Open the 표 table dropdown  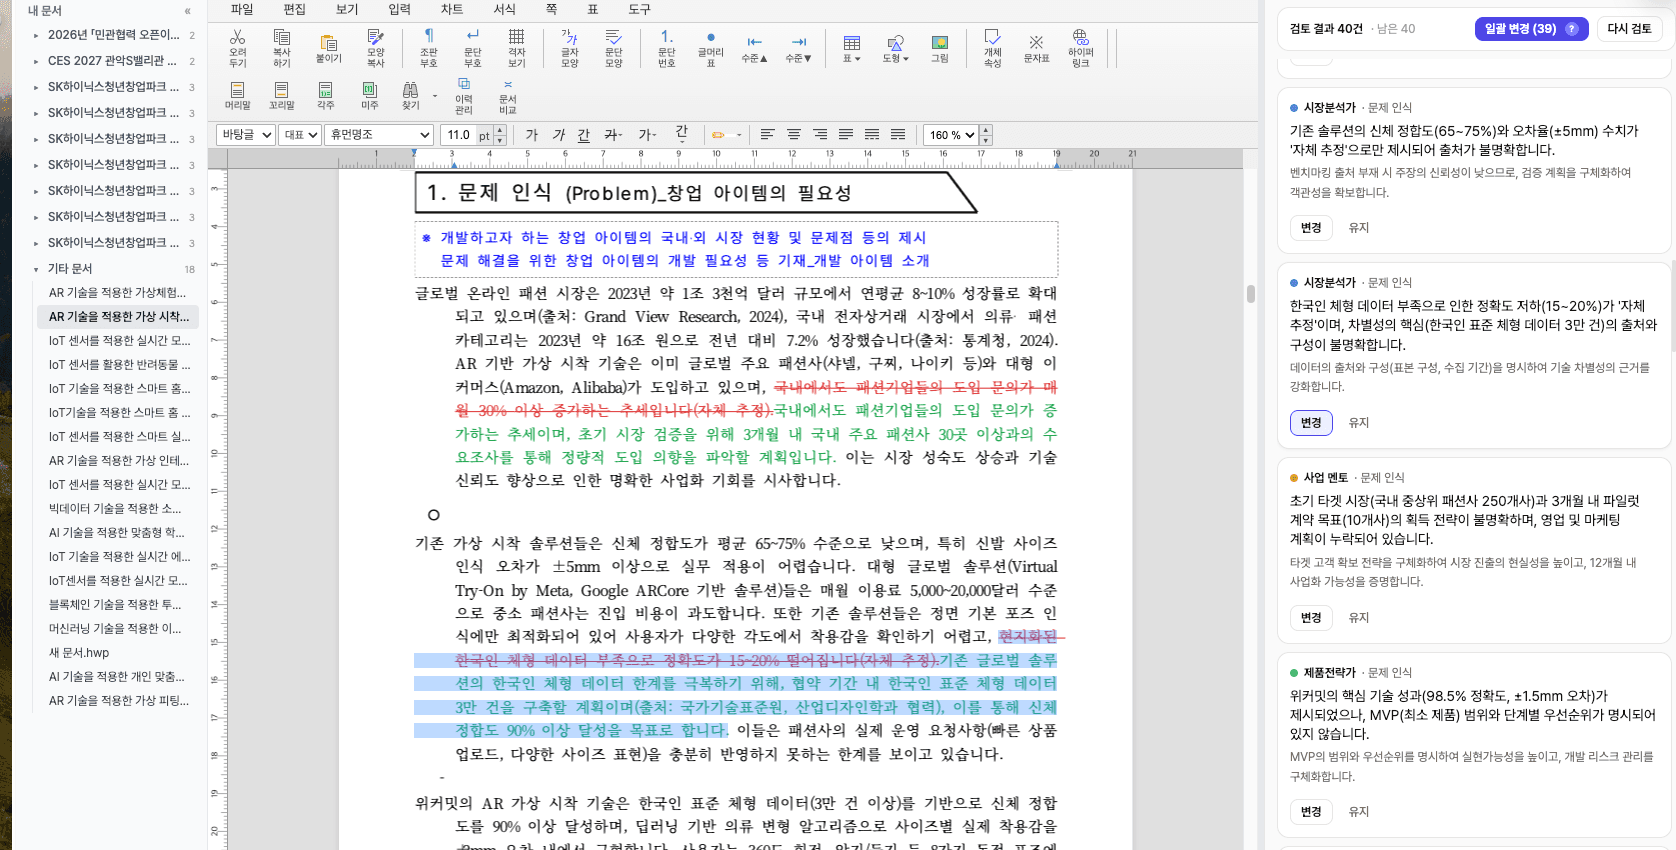click(851, 47)
